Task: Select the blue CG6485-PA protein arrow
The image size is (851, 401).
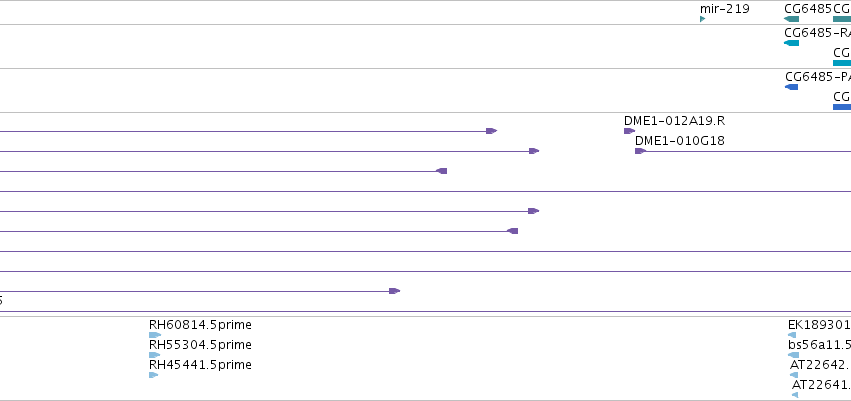Action: [x=791, y=87]
